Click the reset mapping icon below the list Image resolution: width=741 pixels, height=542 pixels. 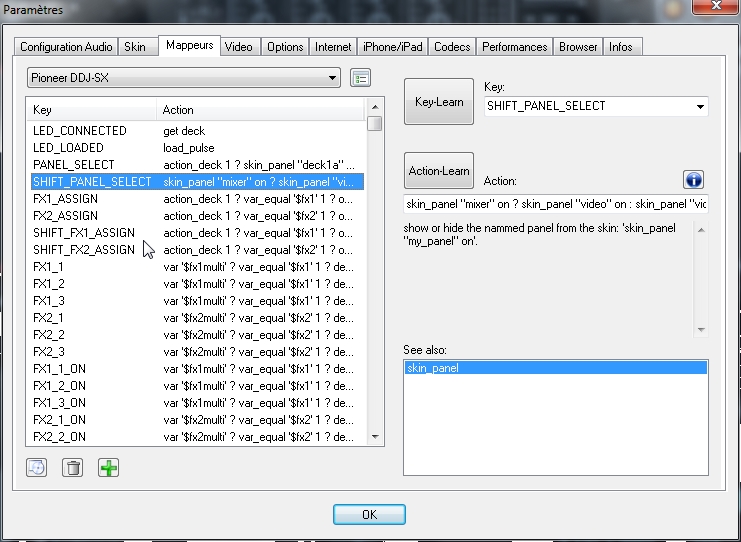[x=36, y=468]
